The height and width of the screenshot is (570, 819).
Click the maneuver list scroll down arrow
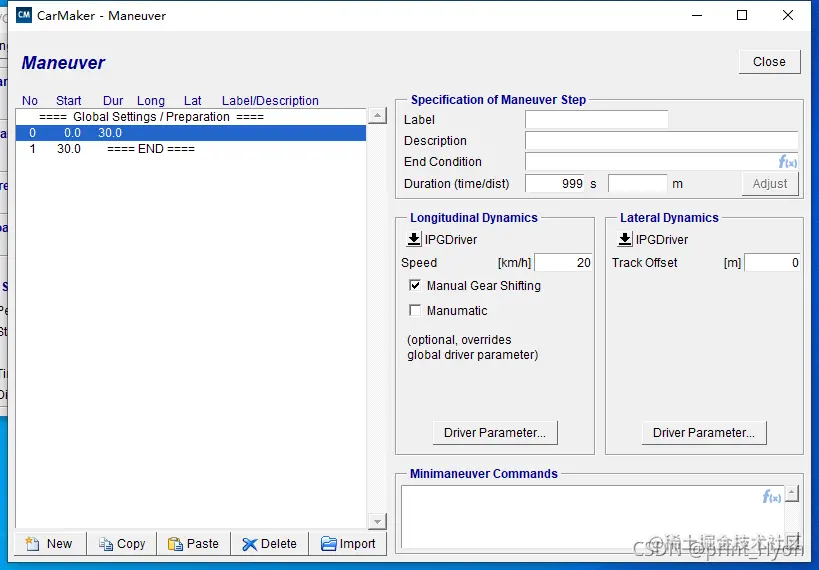tap(377, 521)
